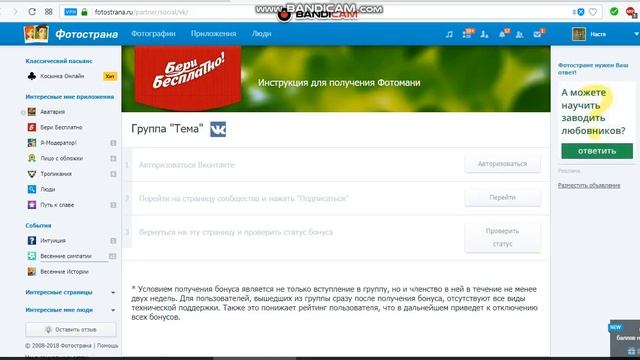Reload the page in browser
This screenshot has width=640, height=360.
point(32,12)
